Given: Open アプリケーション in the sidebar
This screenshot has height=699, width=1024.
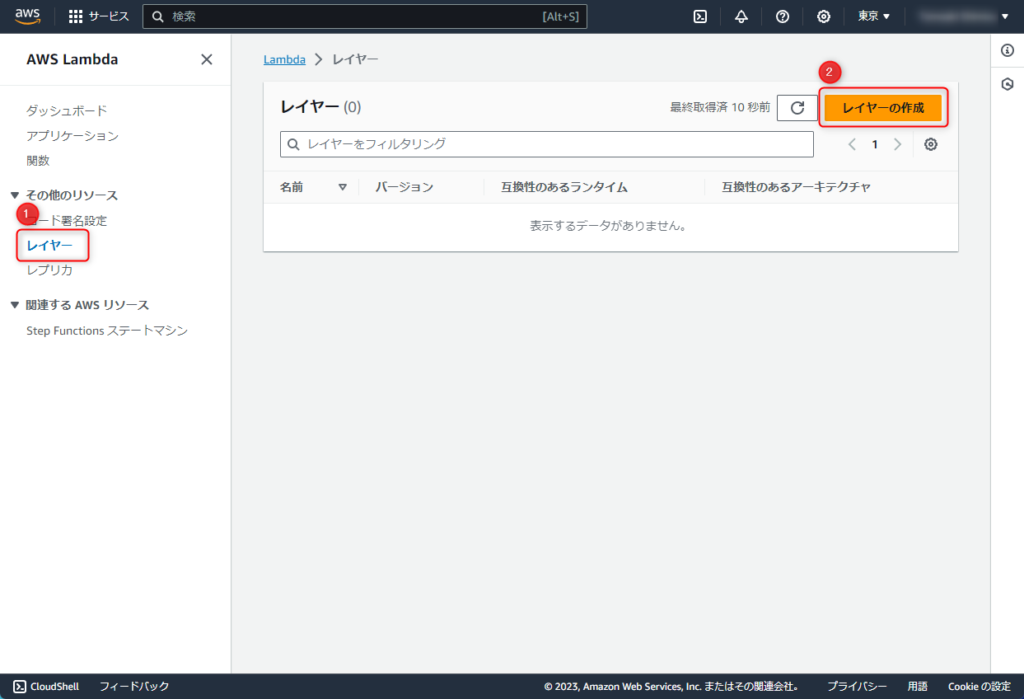Looking at the screenshot, I should pyautogui.click(x=72, y=136).
